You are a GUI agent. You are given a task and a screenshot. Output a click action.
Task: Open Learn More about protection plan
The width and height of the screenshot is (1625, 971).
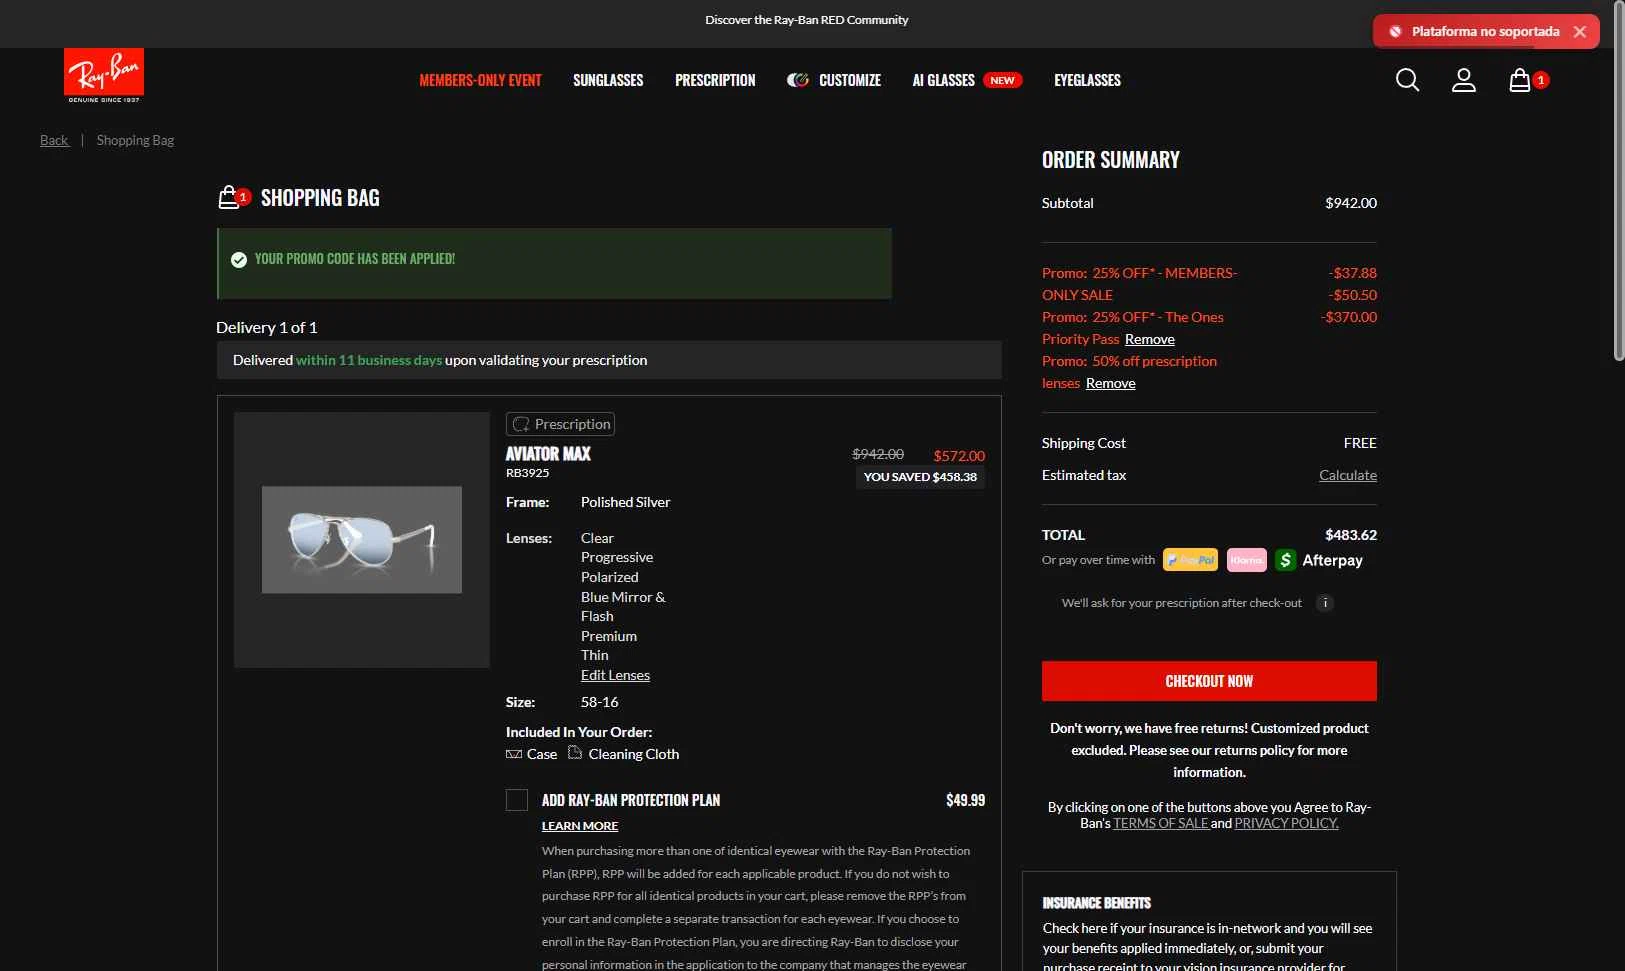pyautogui.click(x=580, y=826)
